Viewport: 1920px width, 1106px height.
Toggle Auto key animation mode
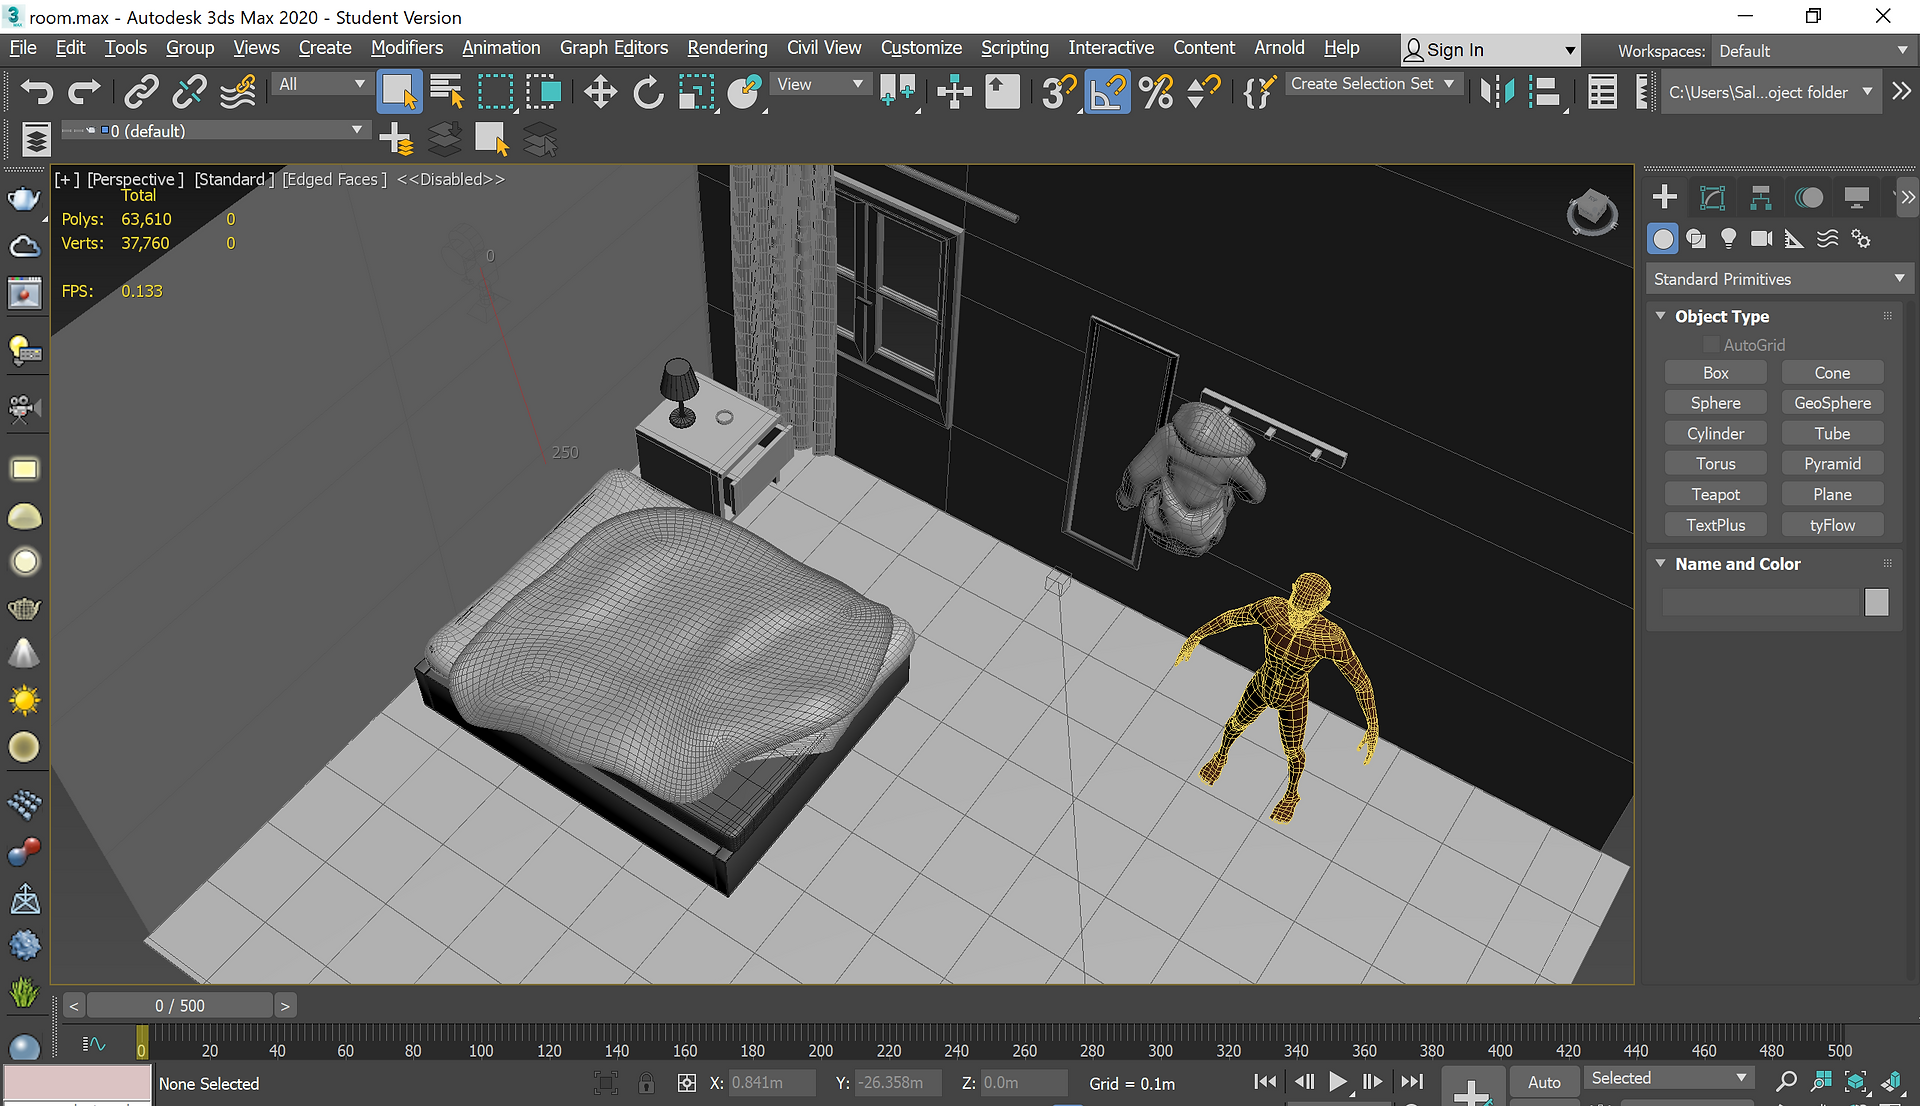[x=1544, y=1082]
